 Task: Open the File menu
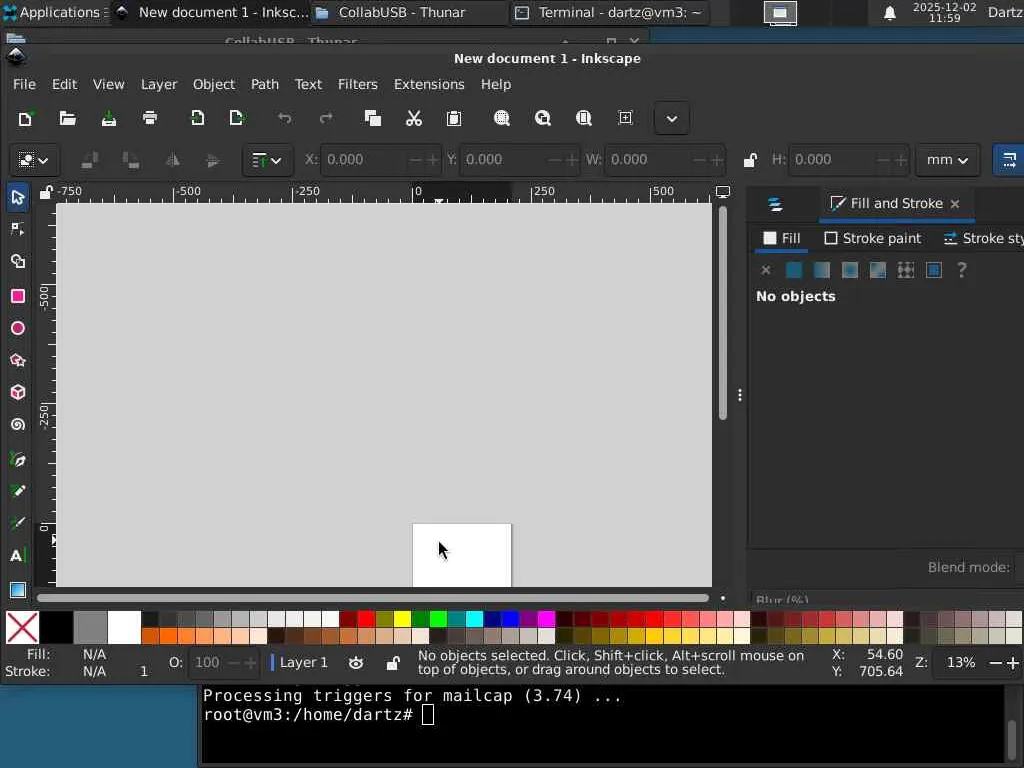coord(24,84)
